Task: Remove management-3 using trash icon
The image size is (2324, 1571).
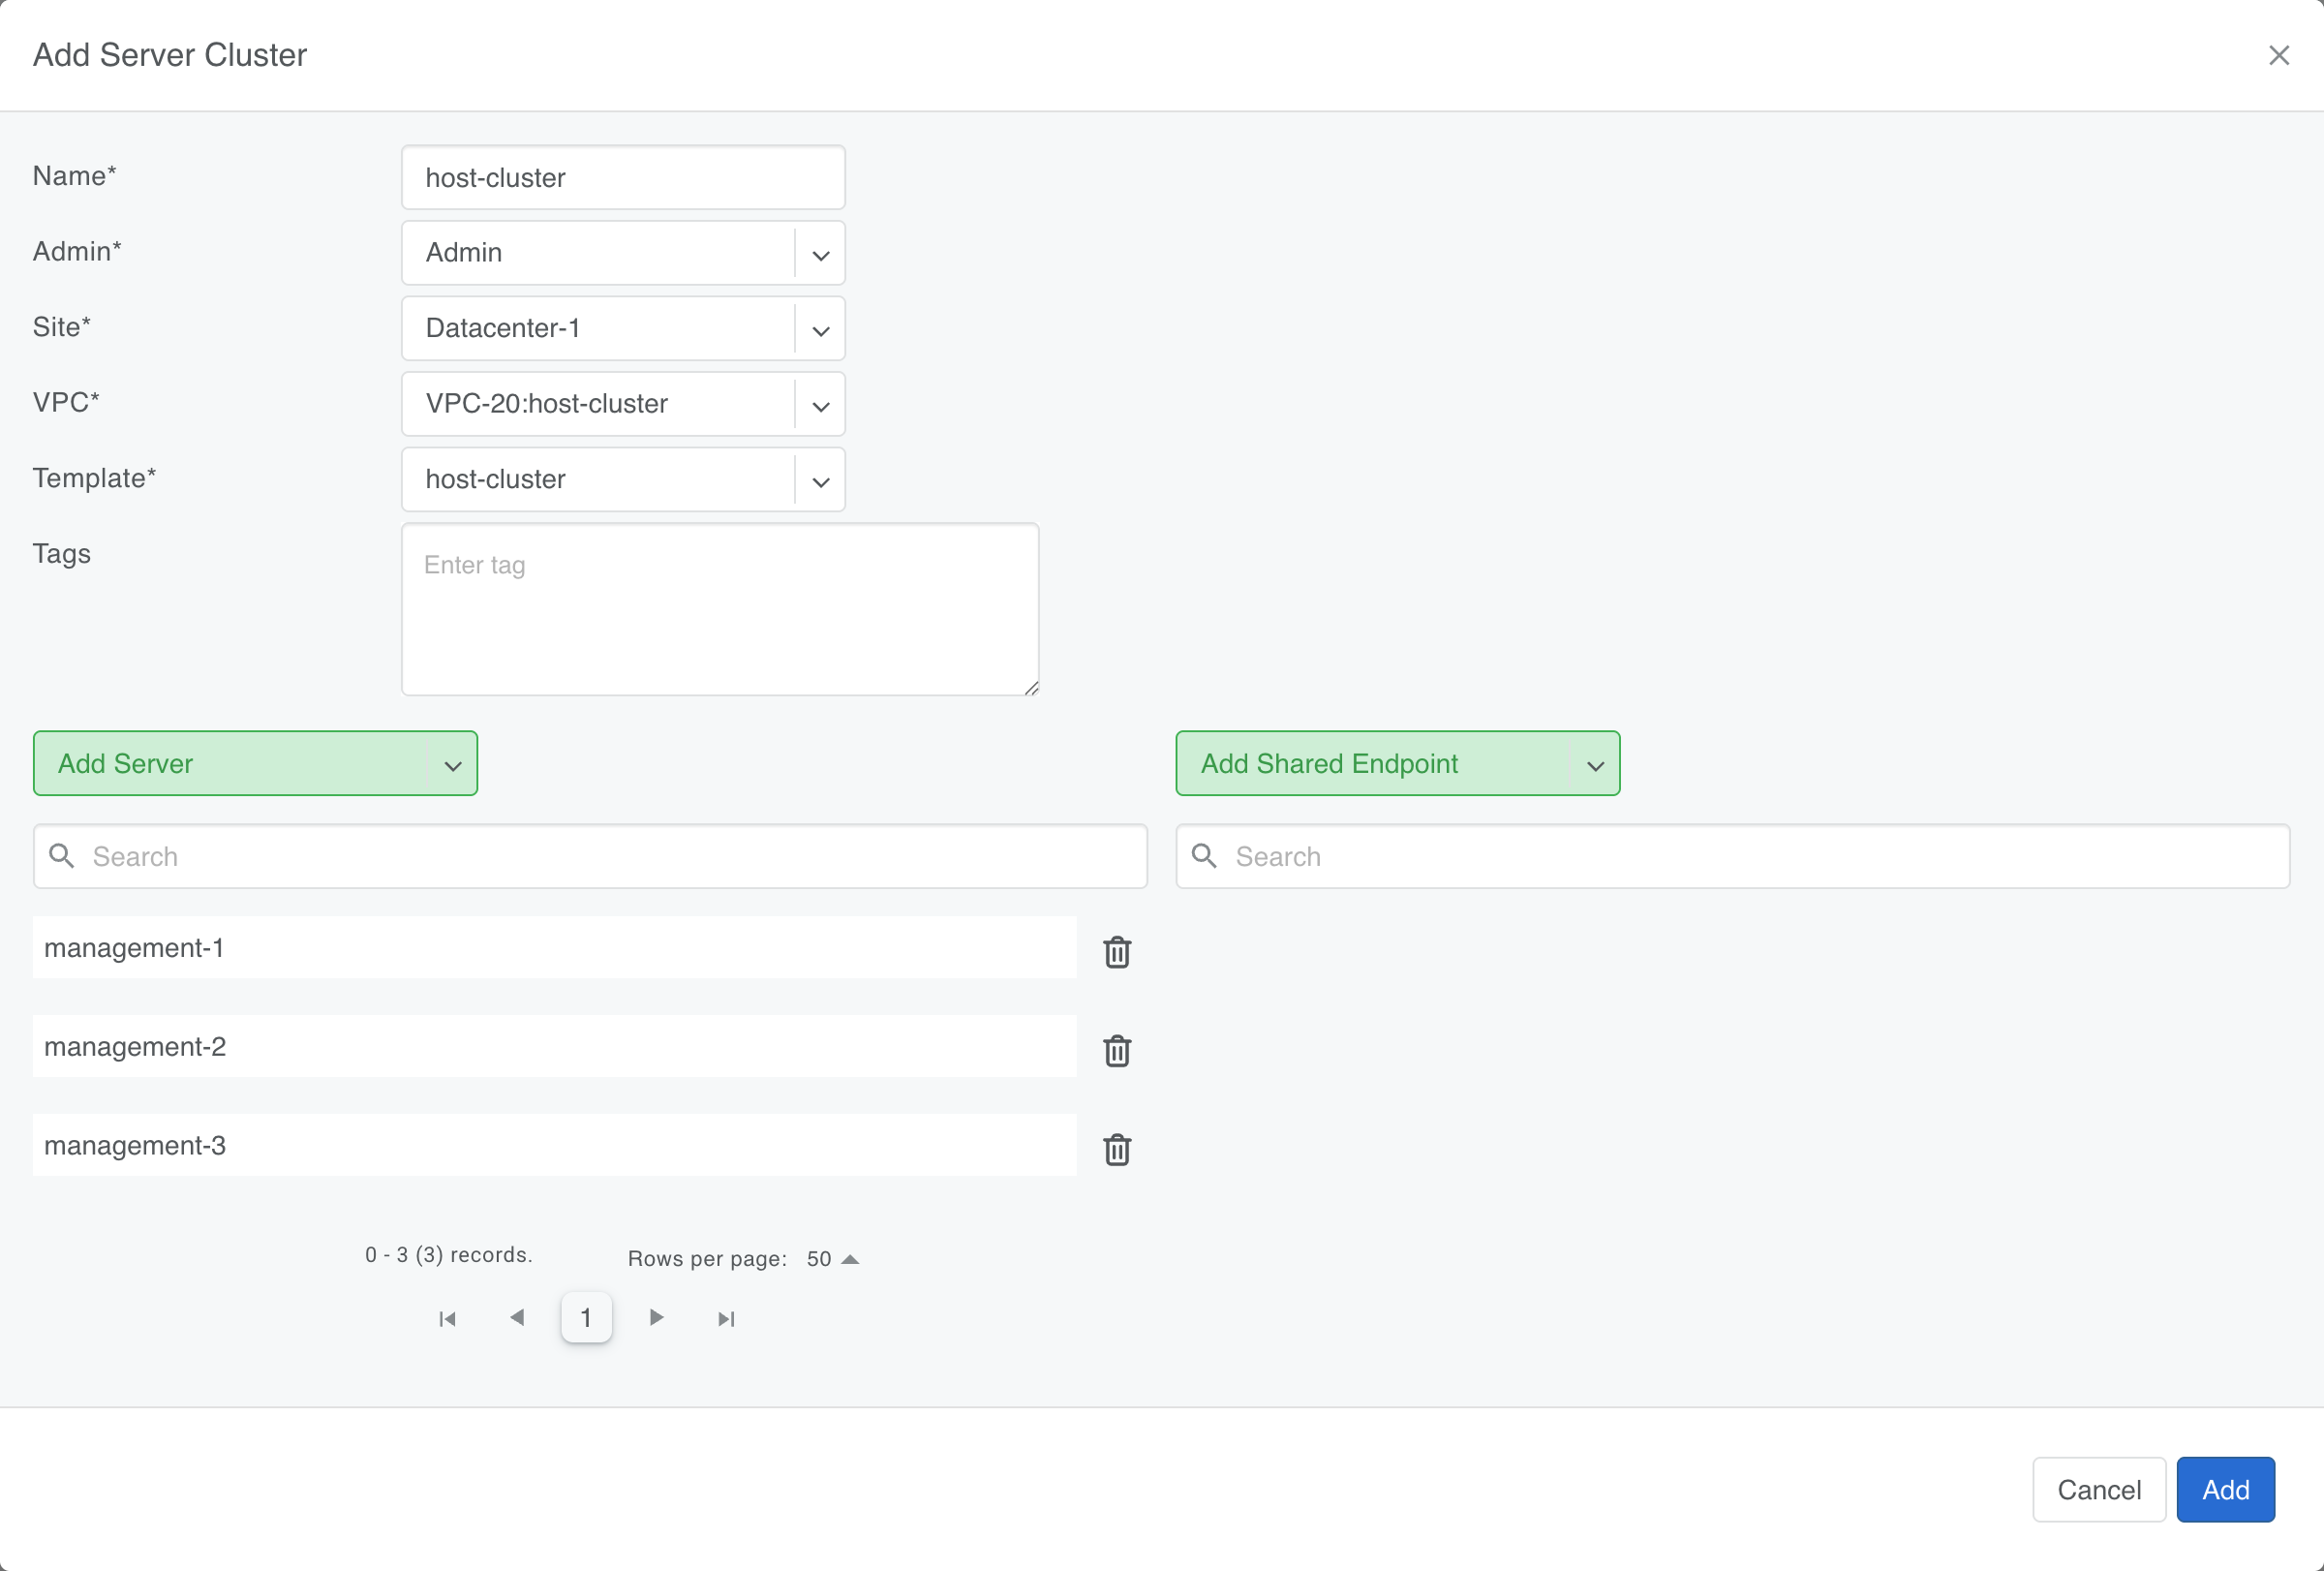Action: pos(1117,1149)
